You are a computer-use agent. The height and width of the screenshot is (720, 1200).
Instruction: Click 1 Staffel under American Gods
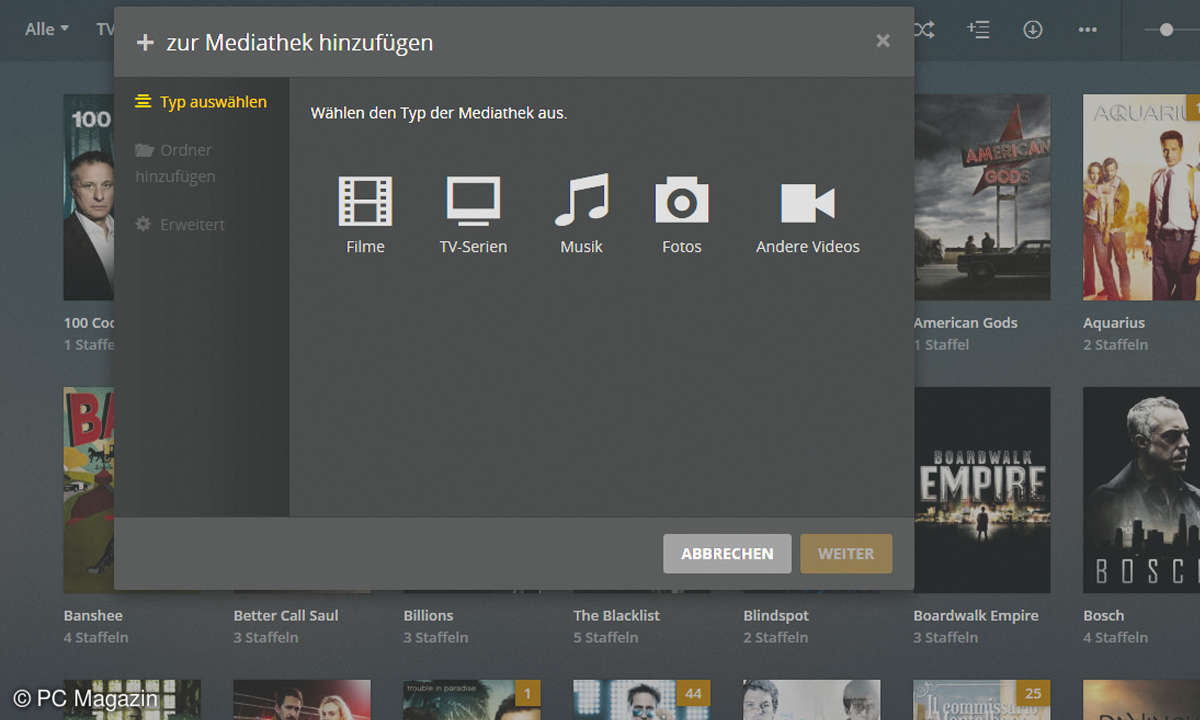click(941, 345)
